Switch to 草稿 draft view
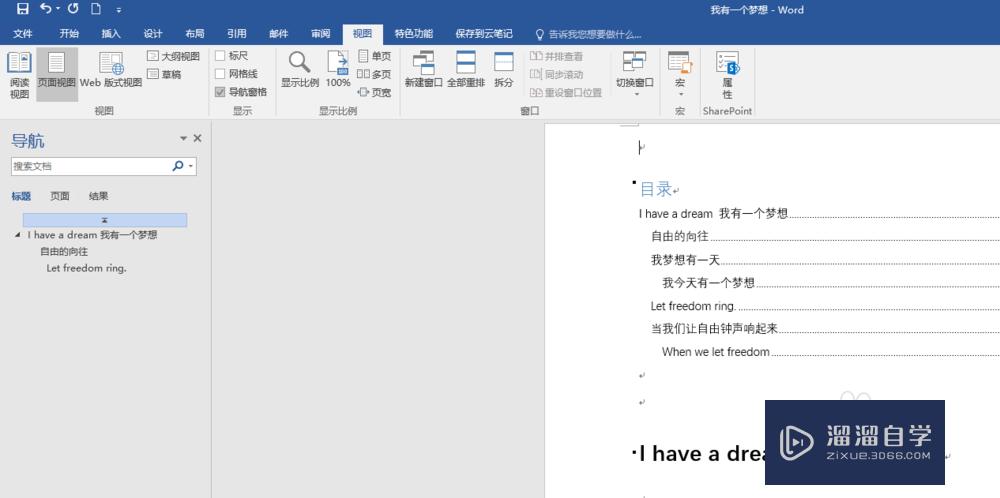Viewport: 1000px width, 498px height. tap(165, 74)
